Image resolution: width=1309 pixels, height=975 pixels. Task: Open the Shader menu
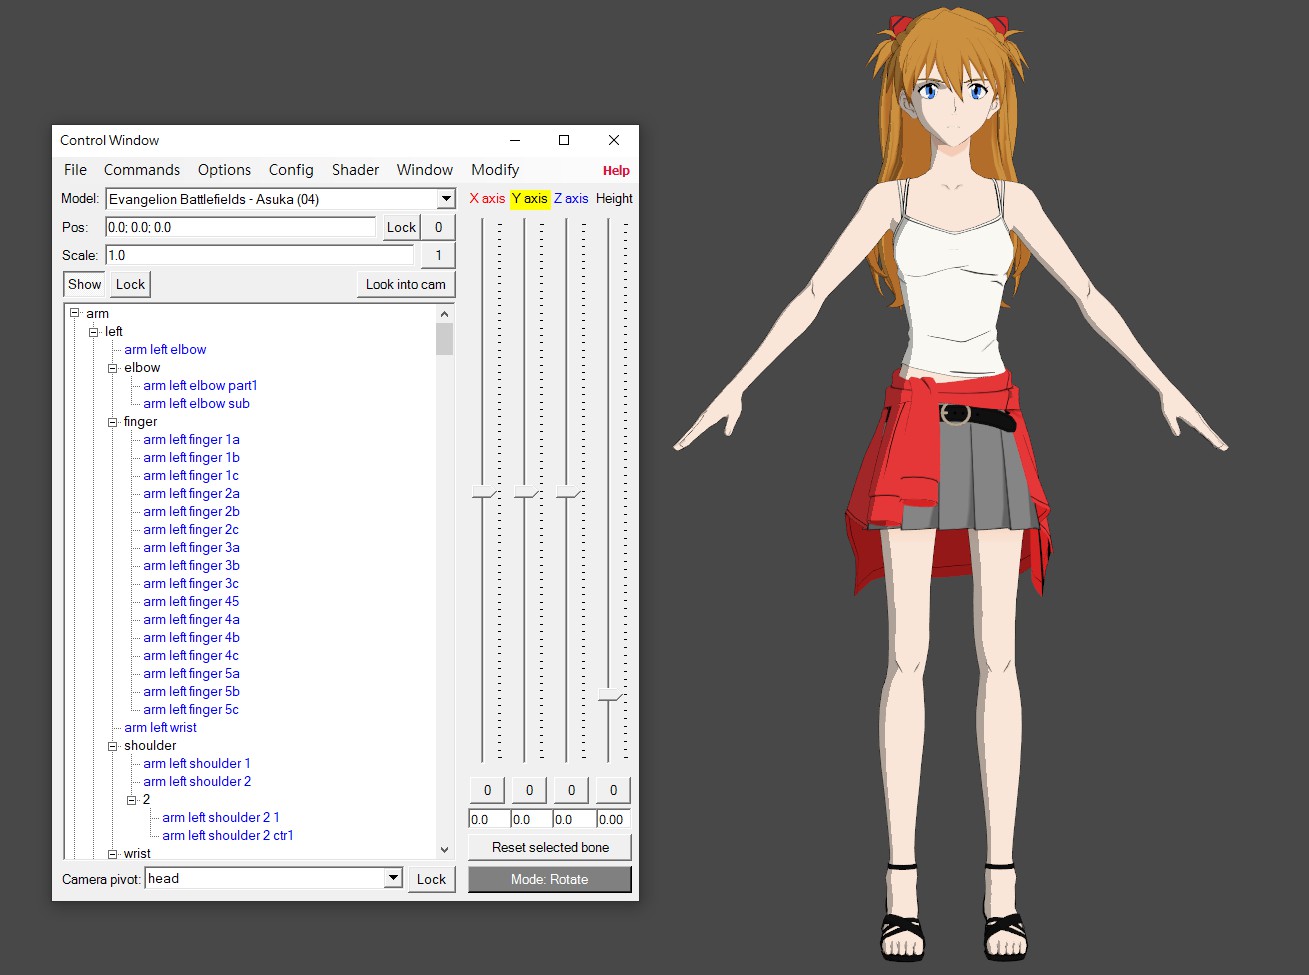point(355,170)
